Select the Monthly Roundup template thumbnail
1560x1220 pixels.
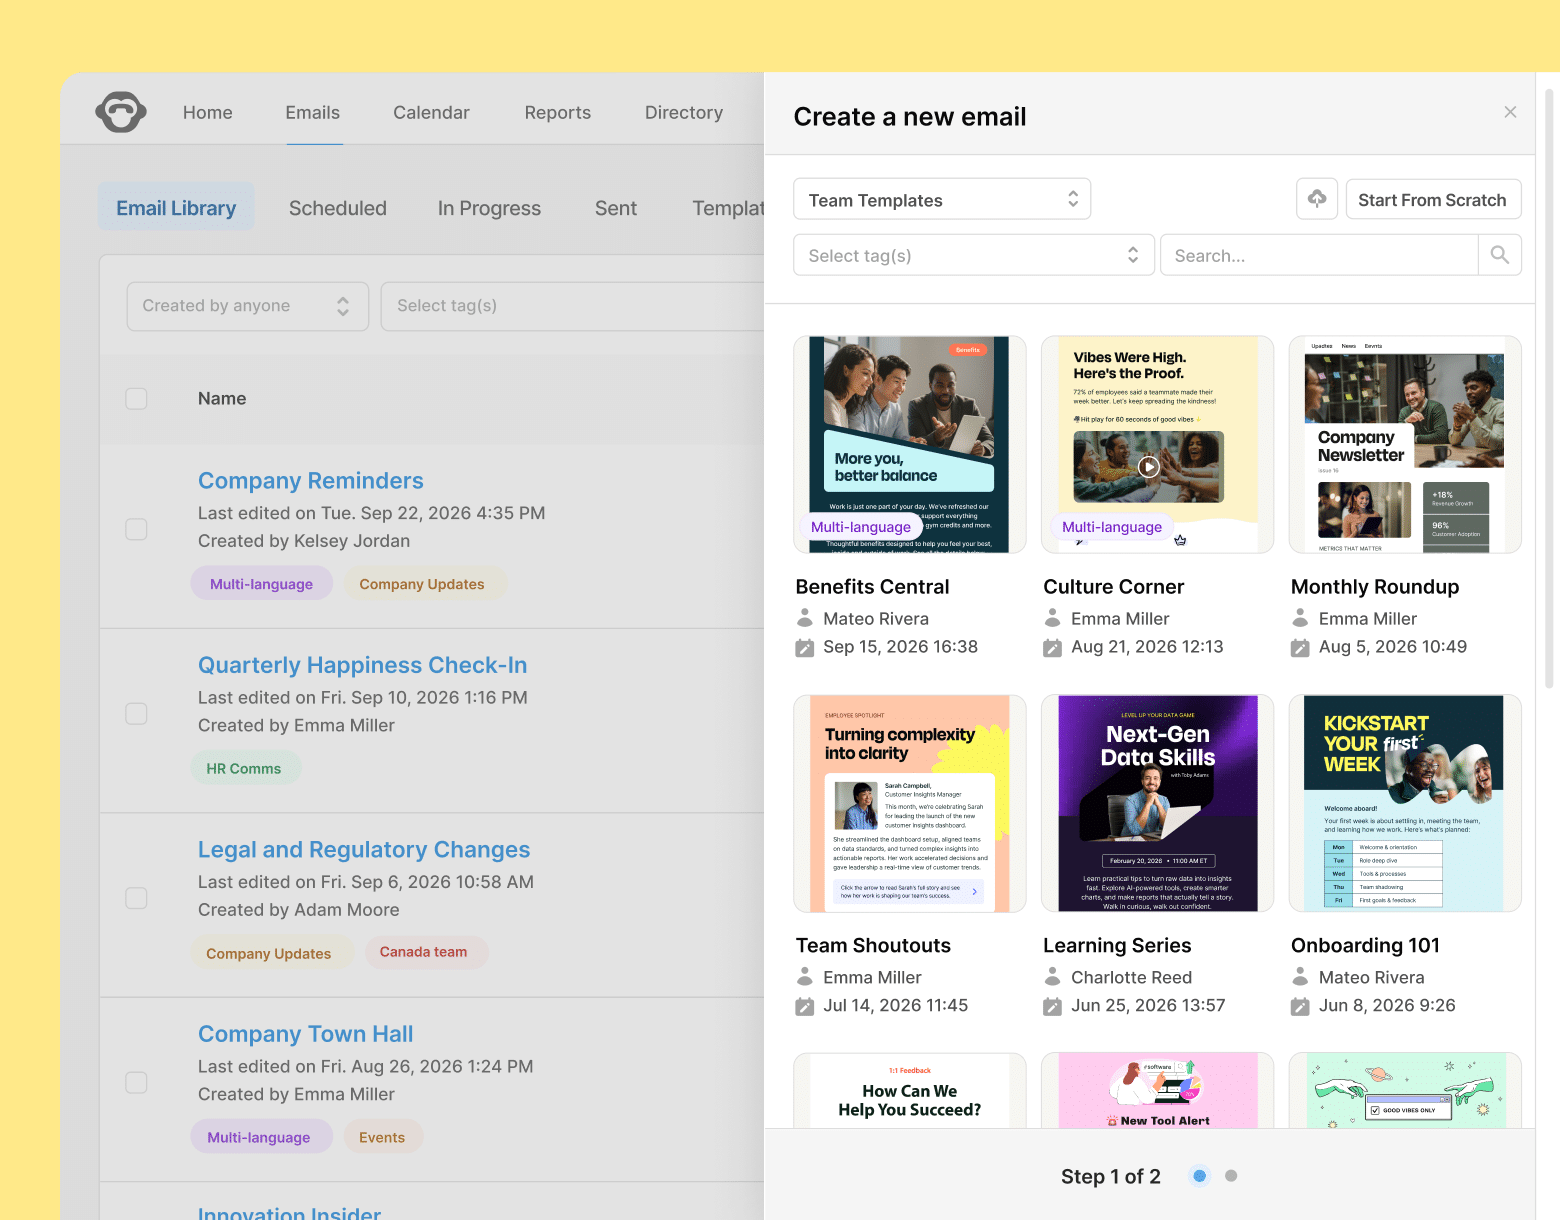click(1404, 444)
